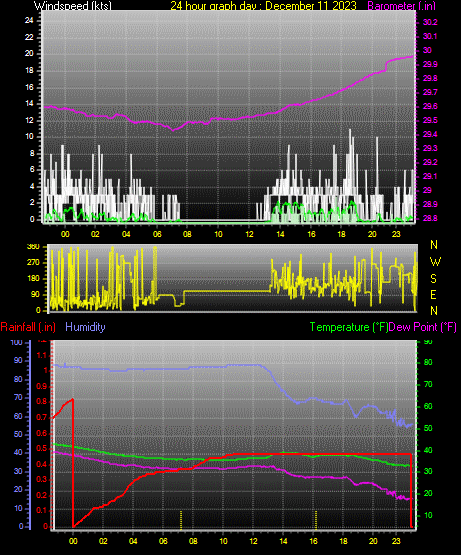The image size is (461, 555).
Task: Select the 180 degree wind direction value
Action: pyautogui.click(x=33, y=279)
